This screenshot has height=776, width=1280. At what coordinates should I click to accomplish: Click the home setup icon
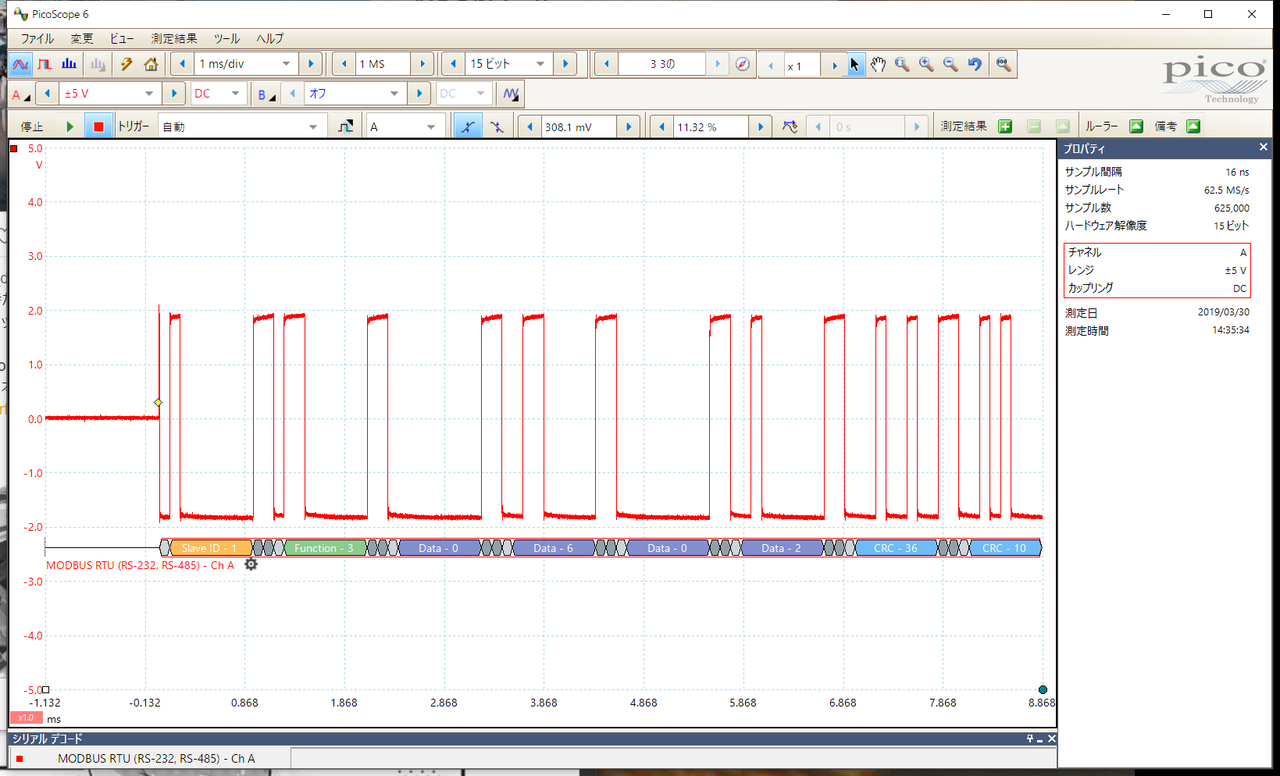pyautogui.click(x=151, y=64)
